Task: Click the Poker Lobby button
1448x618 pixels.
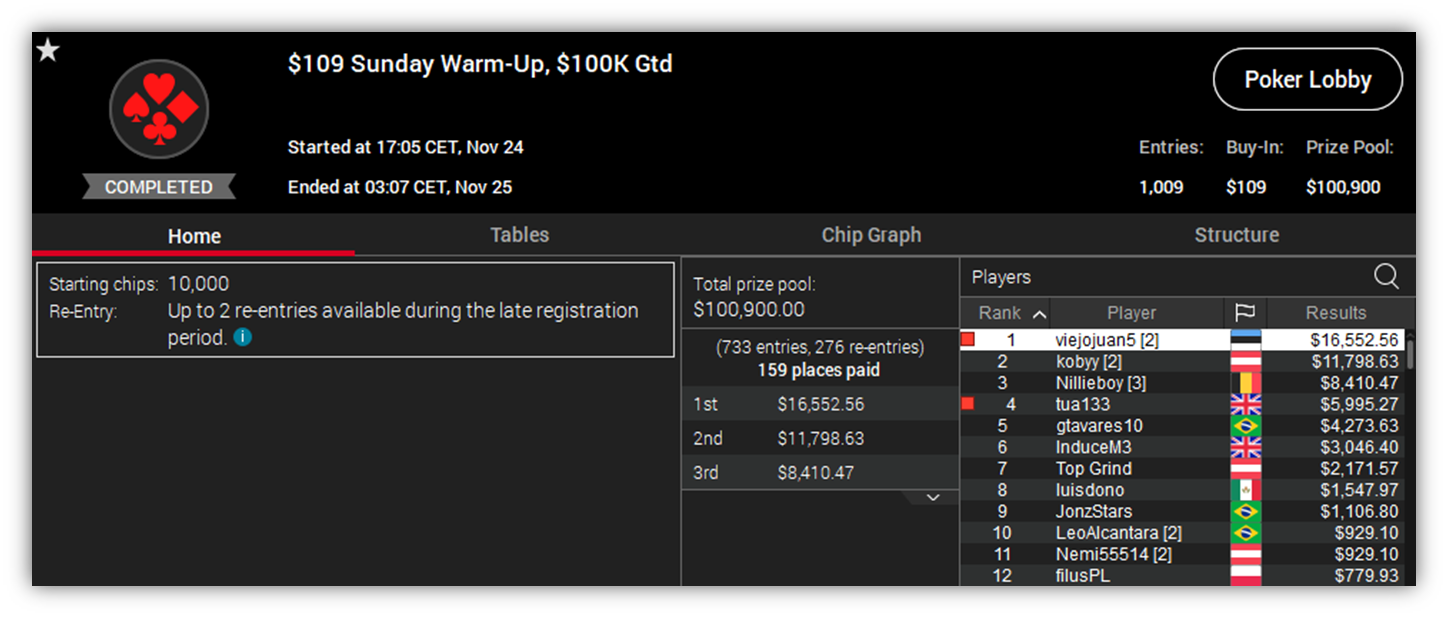Action: pos(1307,80)
